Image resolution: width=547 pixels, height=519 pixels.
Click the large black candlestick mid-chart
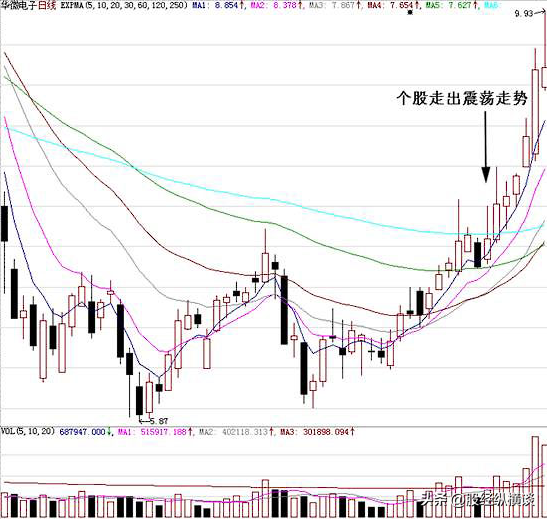pyautogui.click(x=284, y=310)
